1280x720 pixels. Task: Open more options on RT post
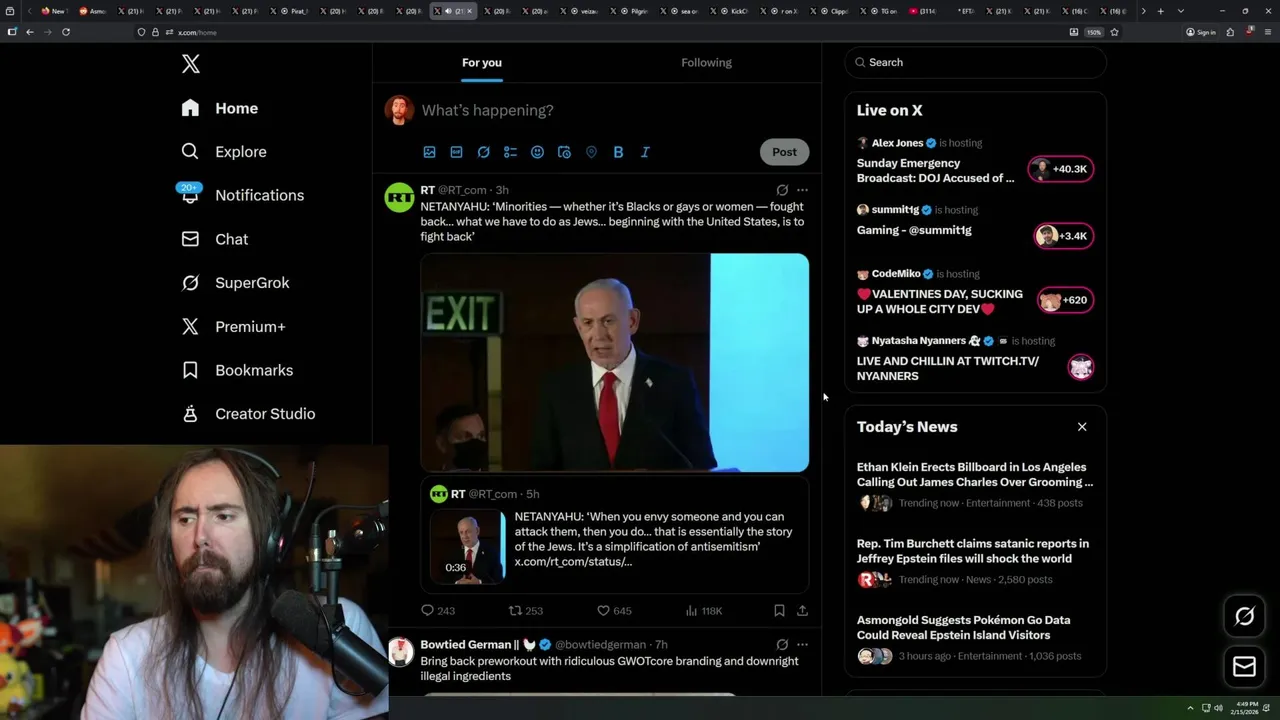coord(802,190)
